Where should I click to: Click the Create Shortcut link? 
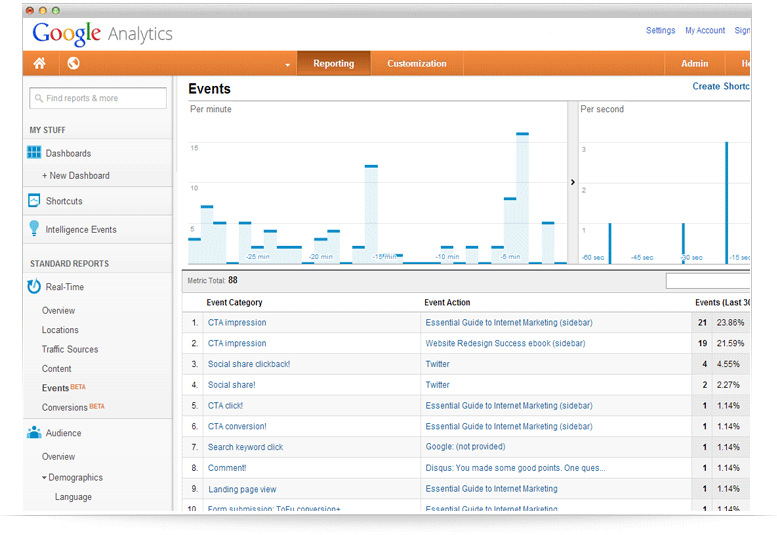(x=721, y=86)
